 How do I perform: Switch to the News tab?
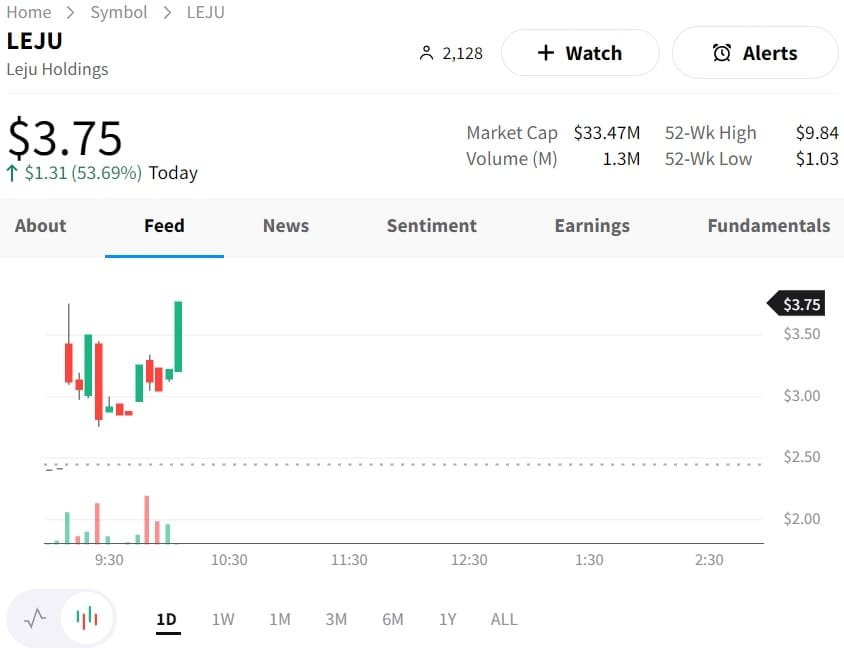pyautogui.click(x=286, y=226)
